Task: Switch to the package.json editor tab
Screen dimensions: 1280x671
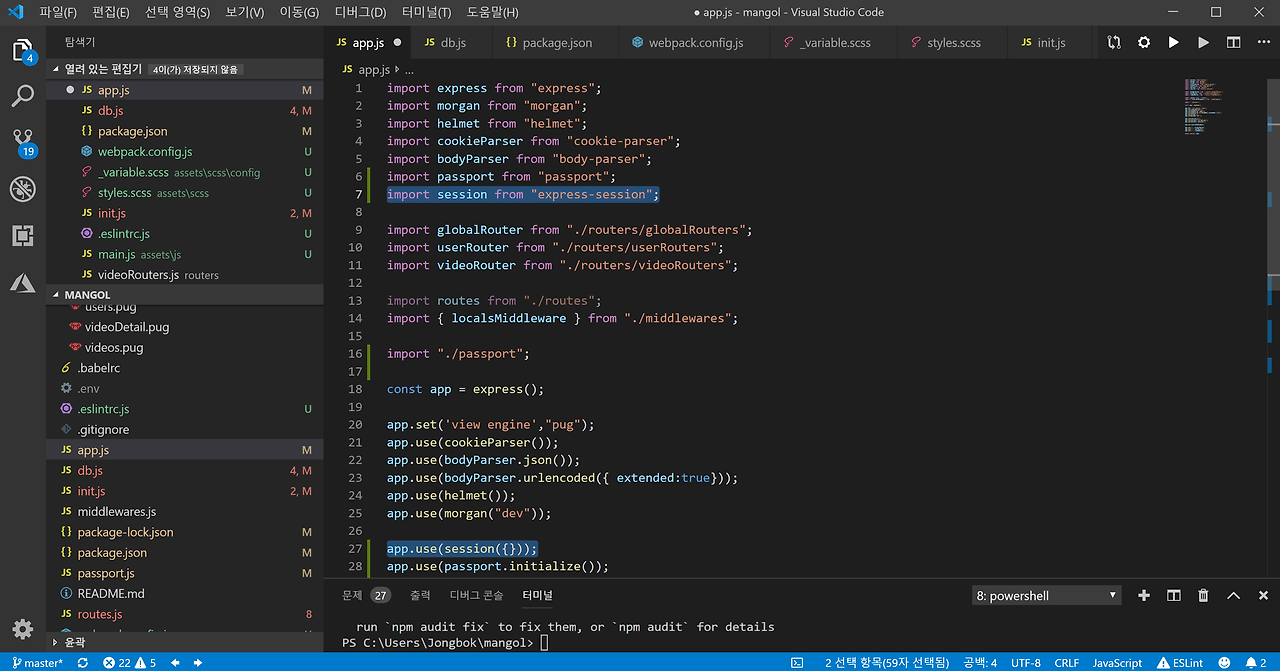Action: [556, 43]
